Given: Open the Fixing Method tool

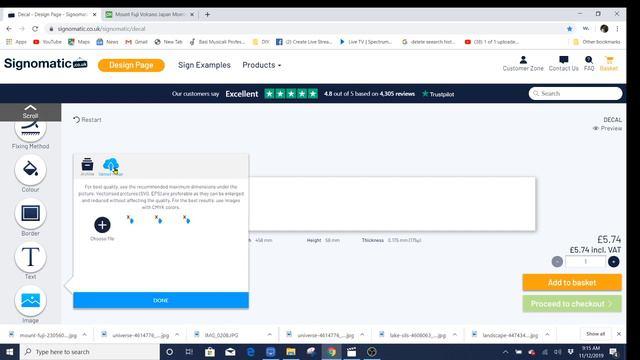Looking at the screenshot, I should [x=30, y=131].
